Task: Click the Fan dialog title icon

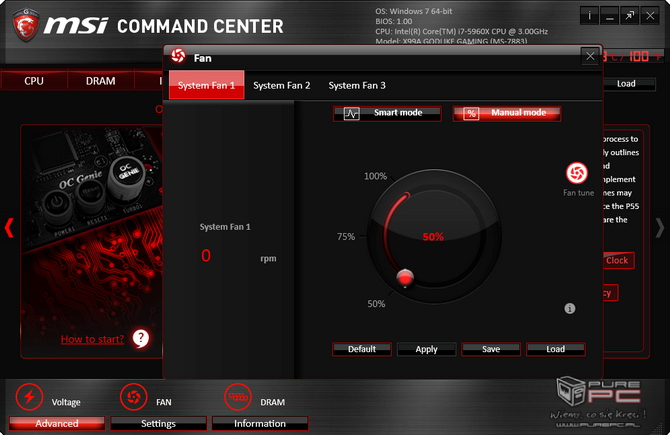Action: (178, 56)
